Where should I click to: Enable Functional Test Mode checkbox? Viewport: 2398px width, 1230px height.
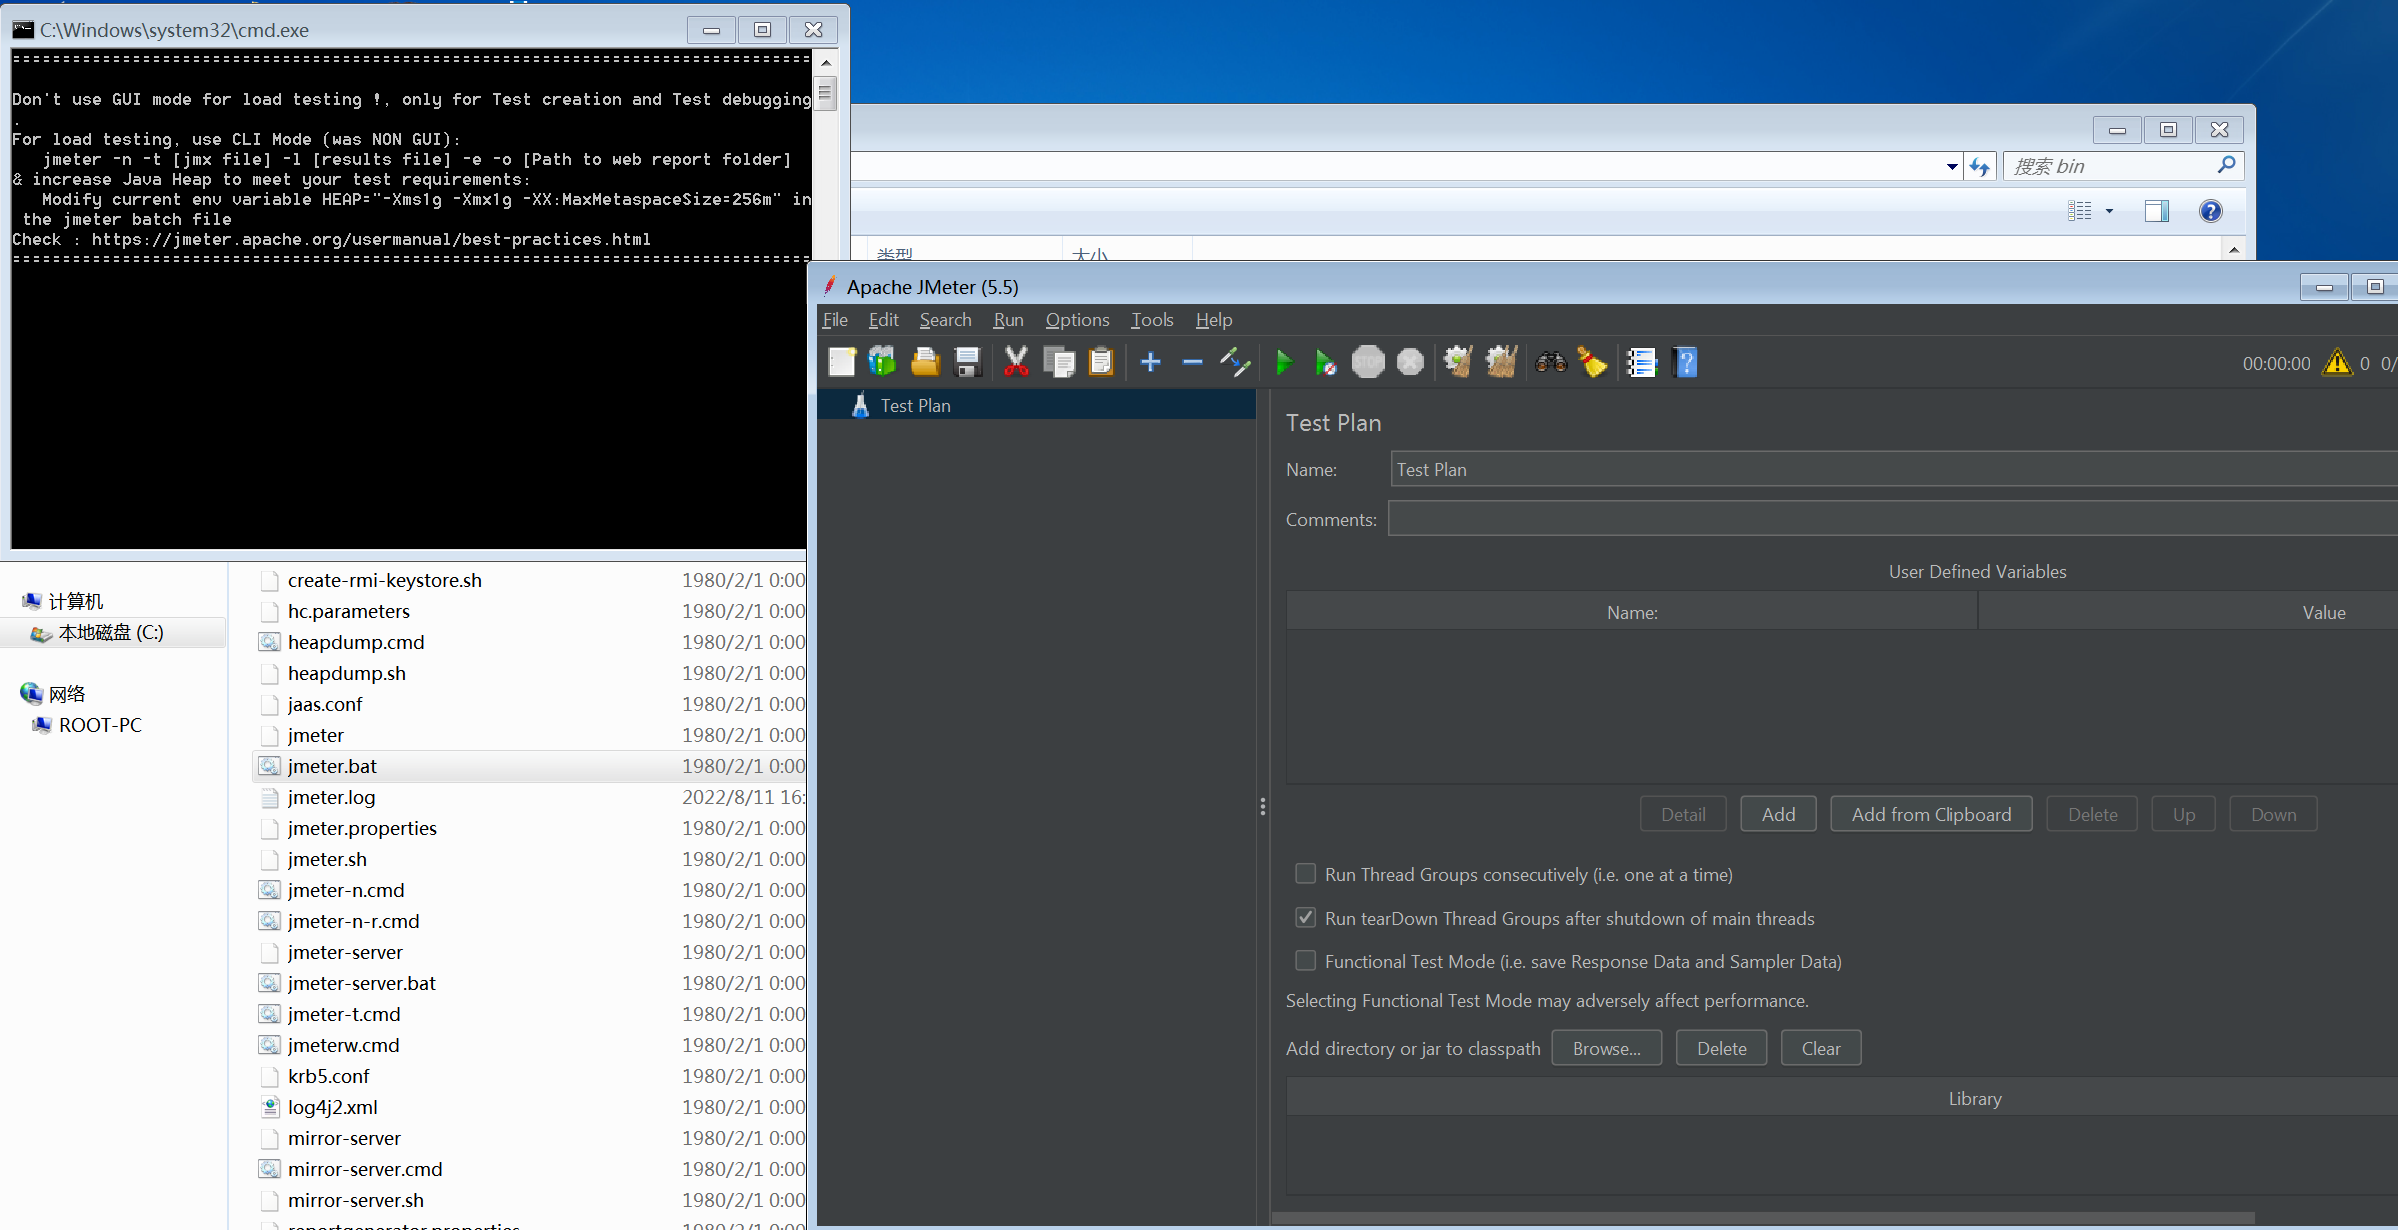coord(1305,961)
